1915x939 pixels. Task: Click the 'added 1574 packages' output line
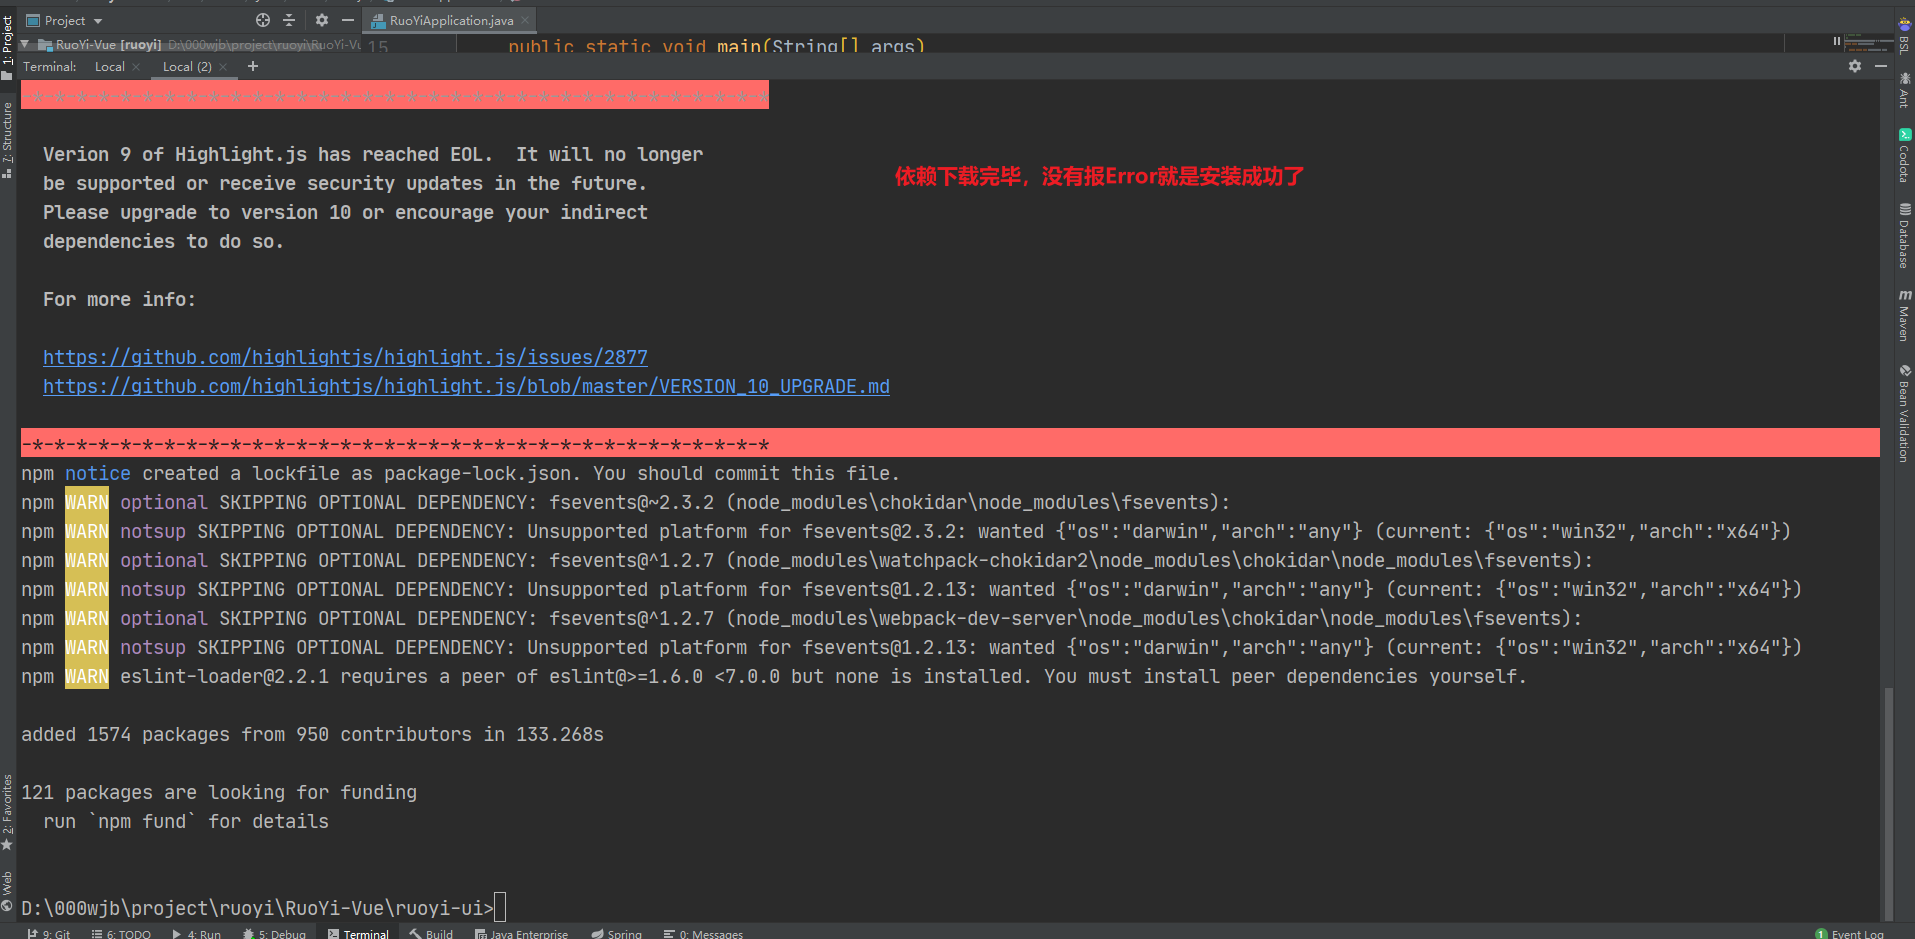point(312,734)
